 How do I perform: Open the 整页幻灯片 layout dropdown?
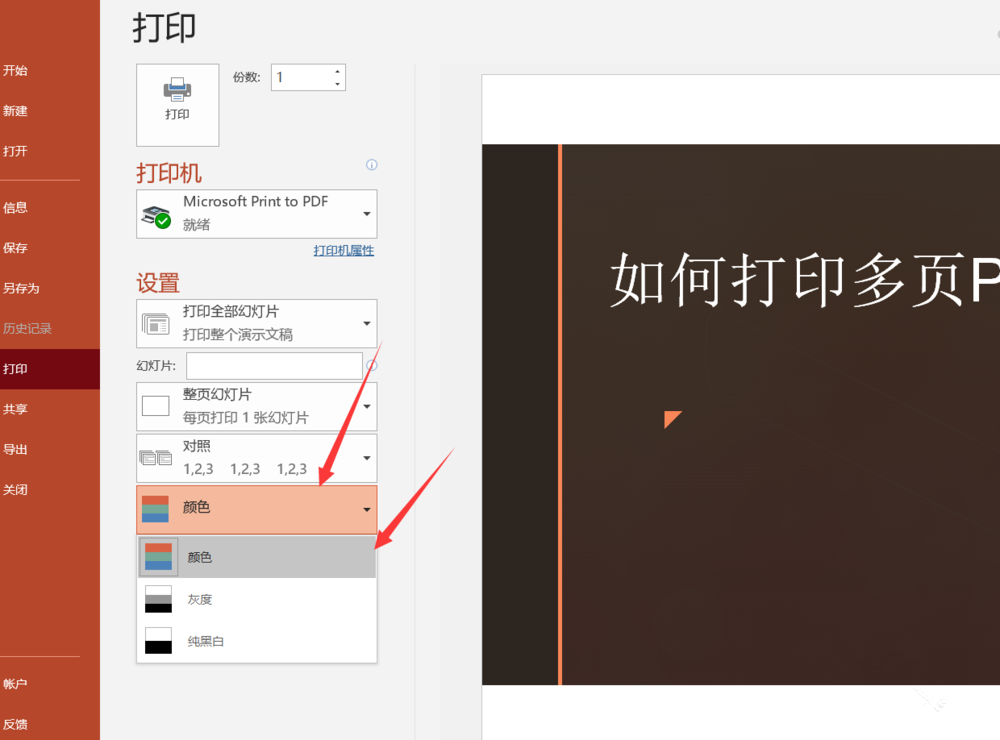pyautogui.click(x=369, y=405)
